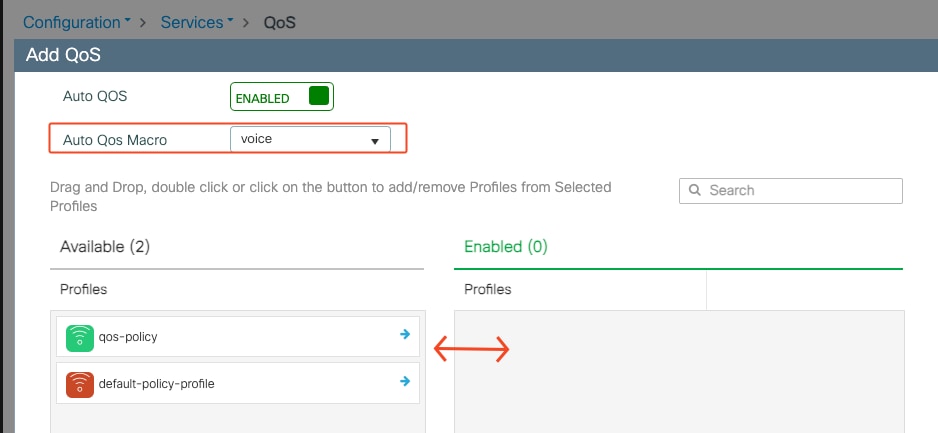Toggle the Auto QOS enabled switch
Image resolution: width=938 pixels, height=433 pixels.
[x=282, y=97]
